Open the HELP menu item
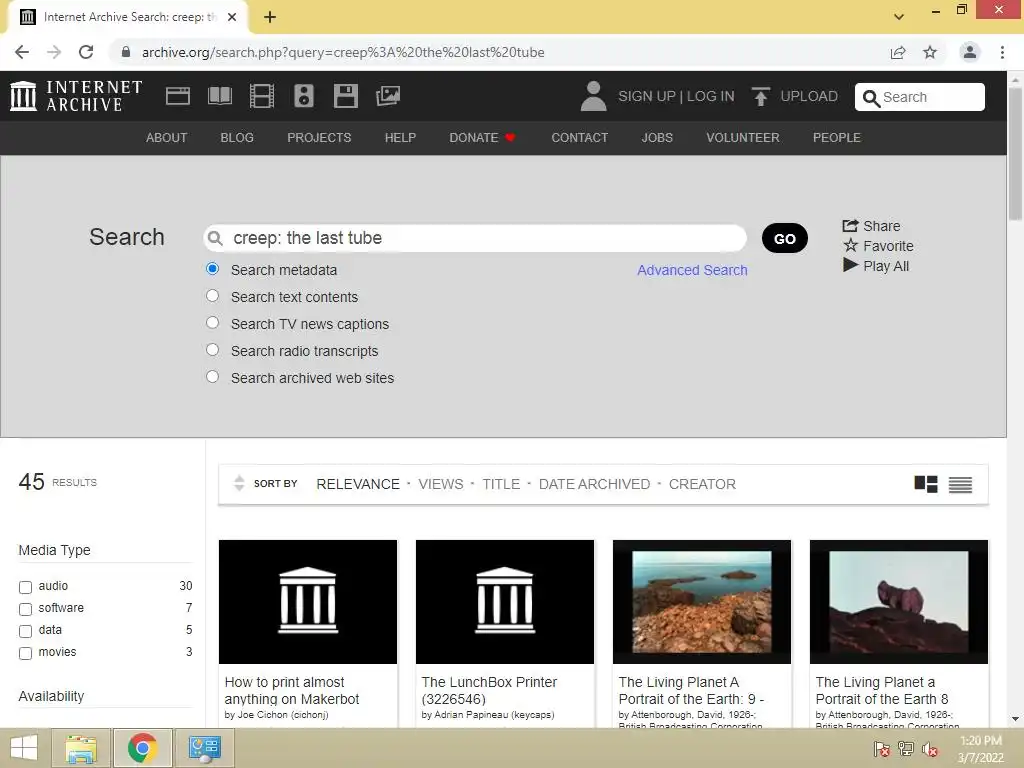 click(400, 138)
